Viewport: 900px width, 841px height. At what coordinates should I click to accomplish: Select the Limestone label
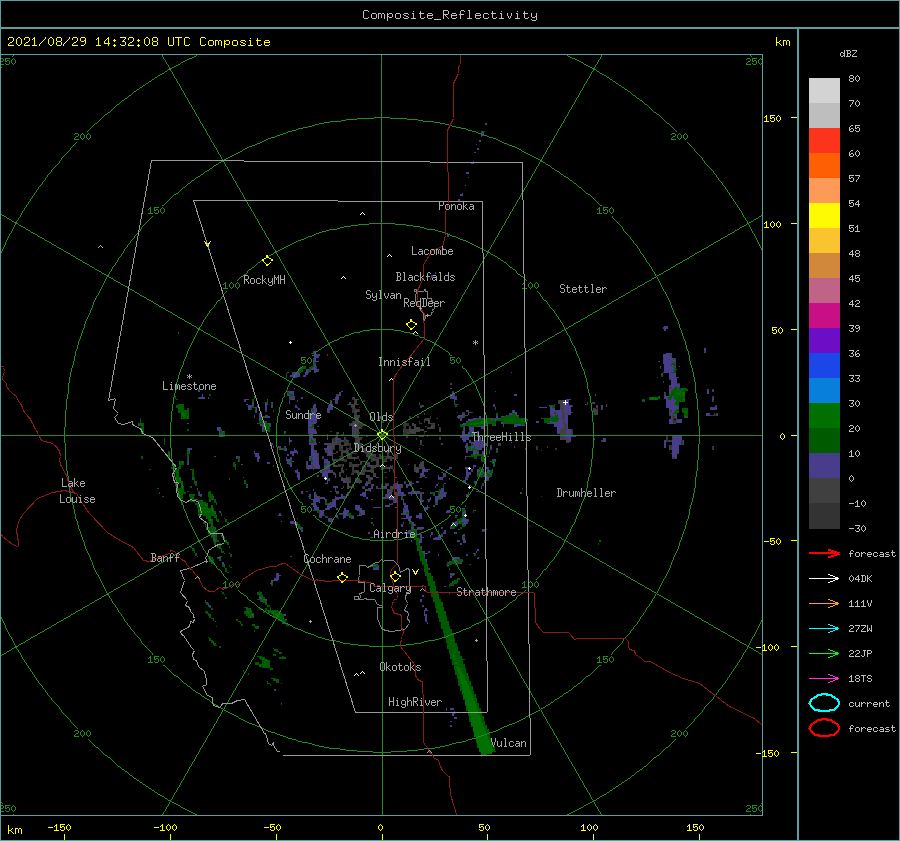click(189, 386)
